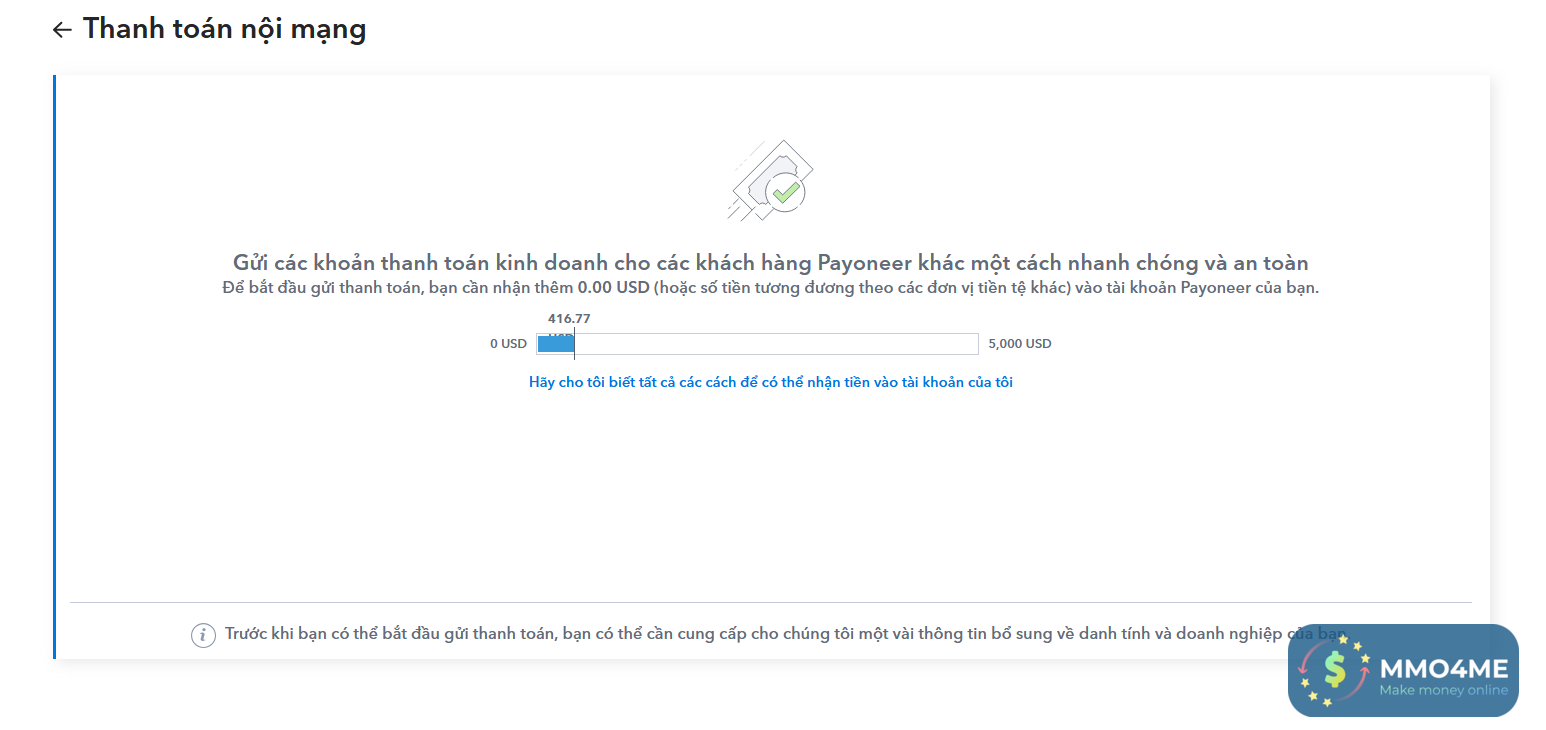Image resolution: width=1546 pixels, height=730 pixels.
Task: Click the USD received progress bar
Action: tap(757, 344)
